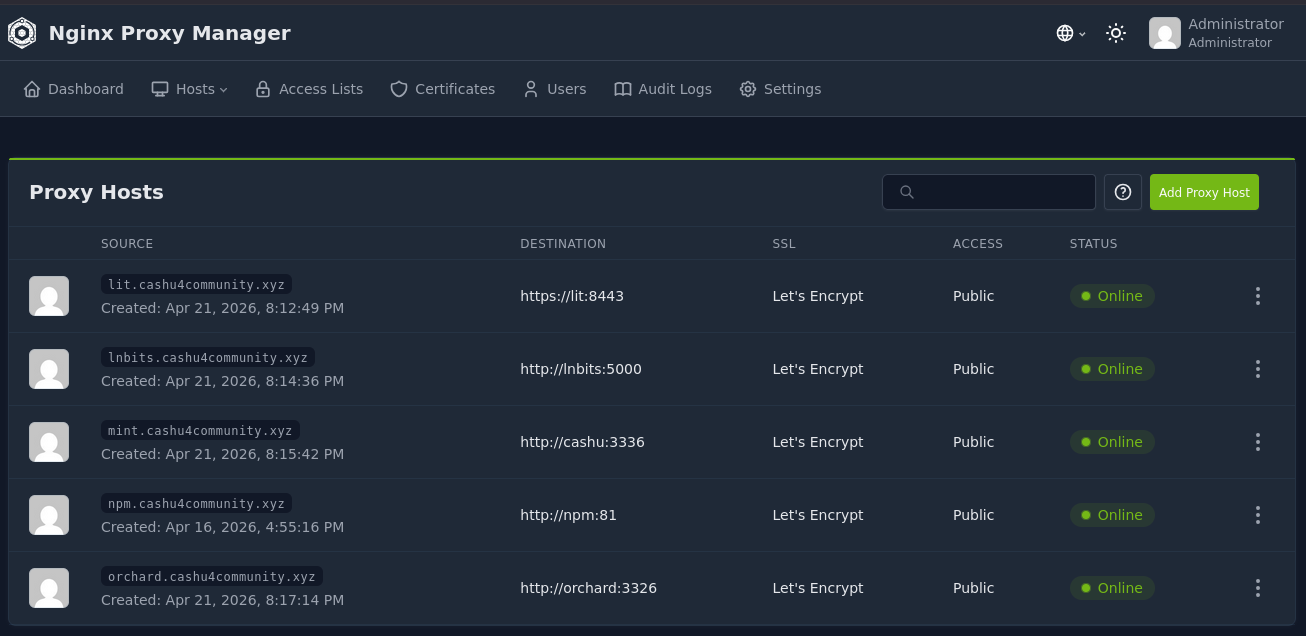Click the STATUS column header
1306x636 pixels.
pos(1094,244)
